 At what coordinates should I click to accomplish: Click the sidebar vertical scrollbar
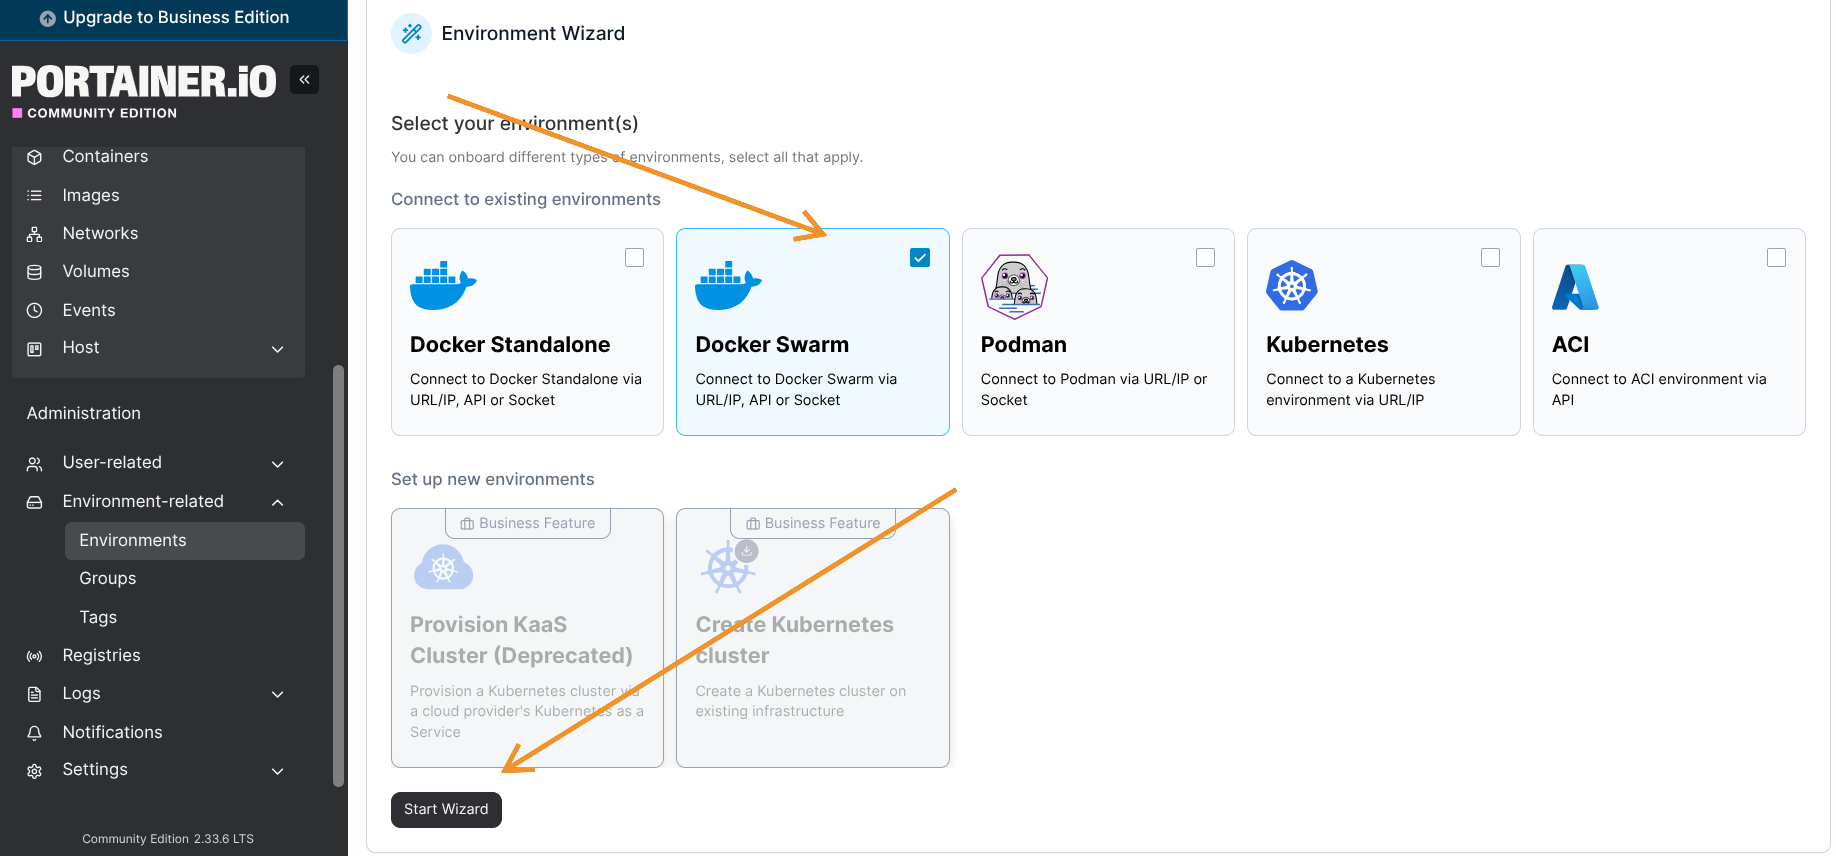[338, 575]
